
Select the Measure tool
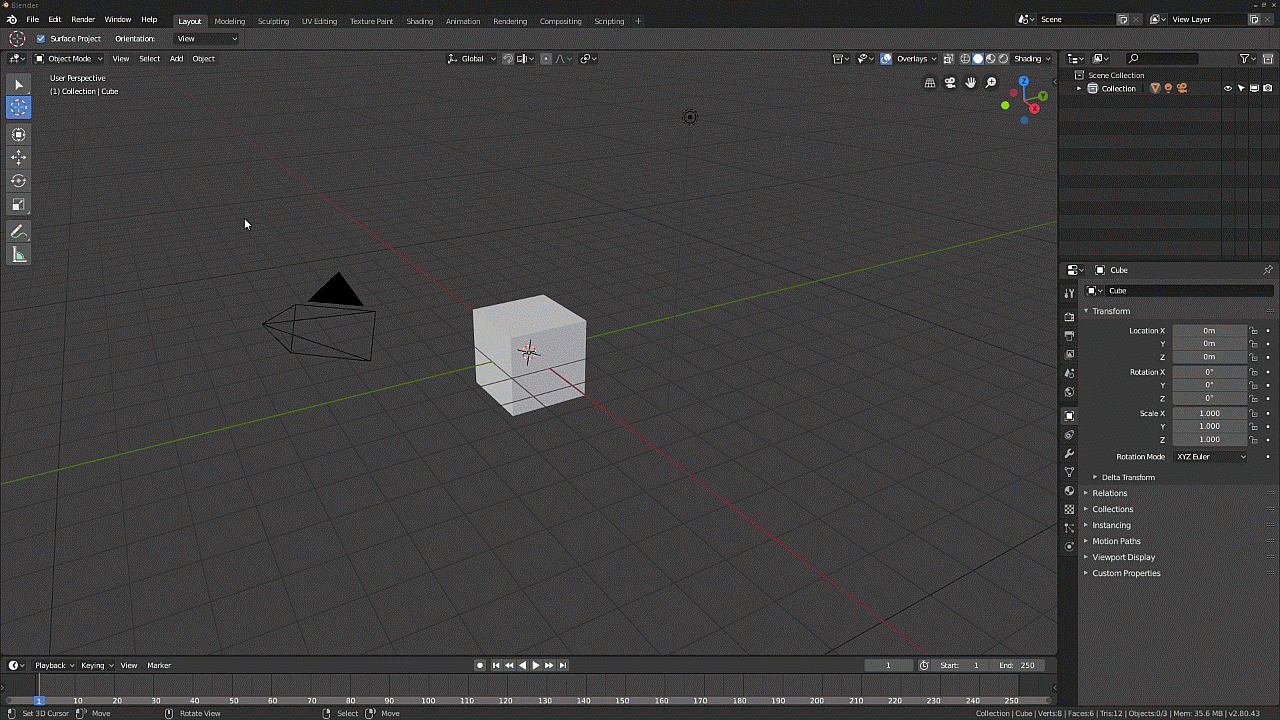point(18,254)
